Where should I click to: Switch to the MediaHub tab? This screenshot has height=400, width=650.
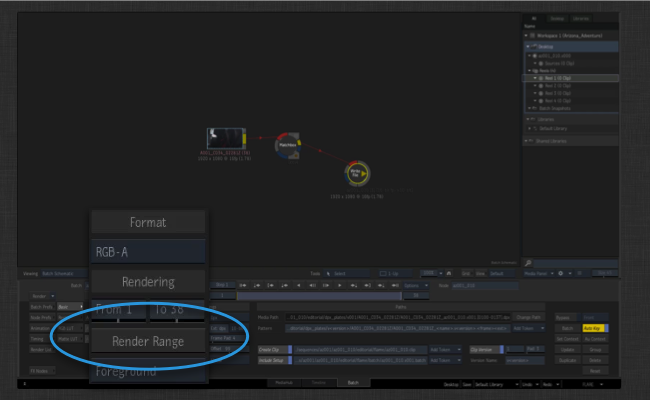[x=284, y=383]
